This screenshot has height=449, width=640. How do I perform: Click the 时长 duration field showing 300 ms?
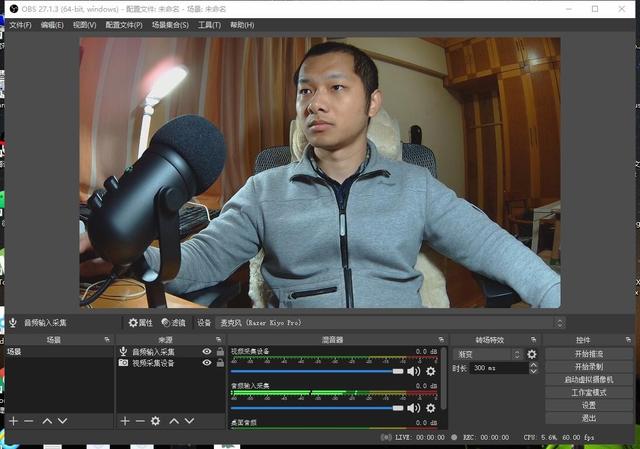pos(496,368)
